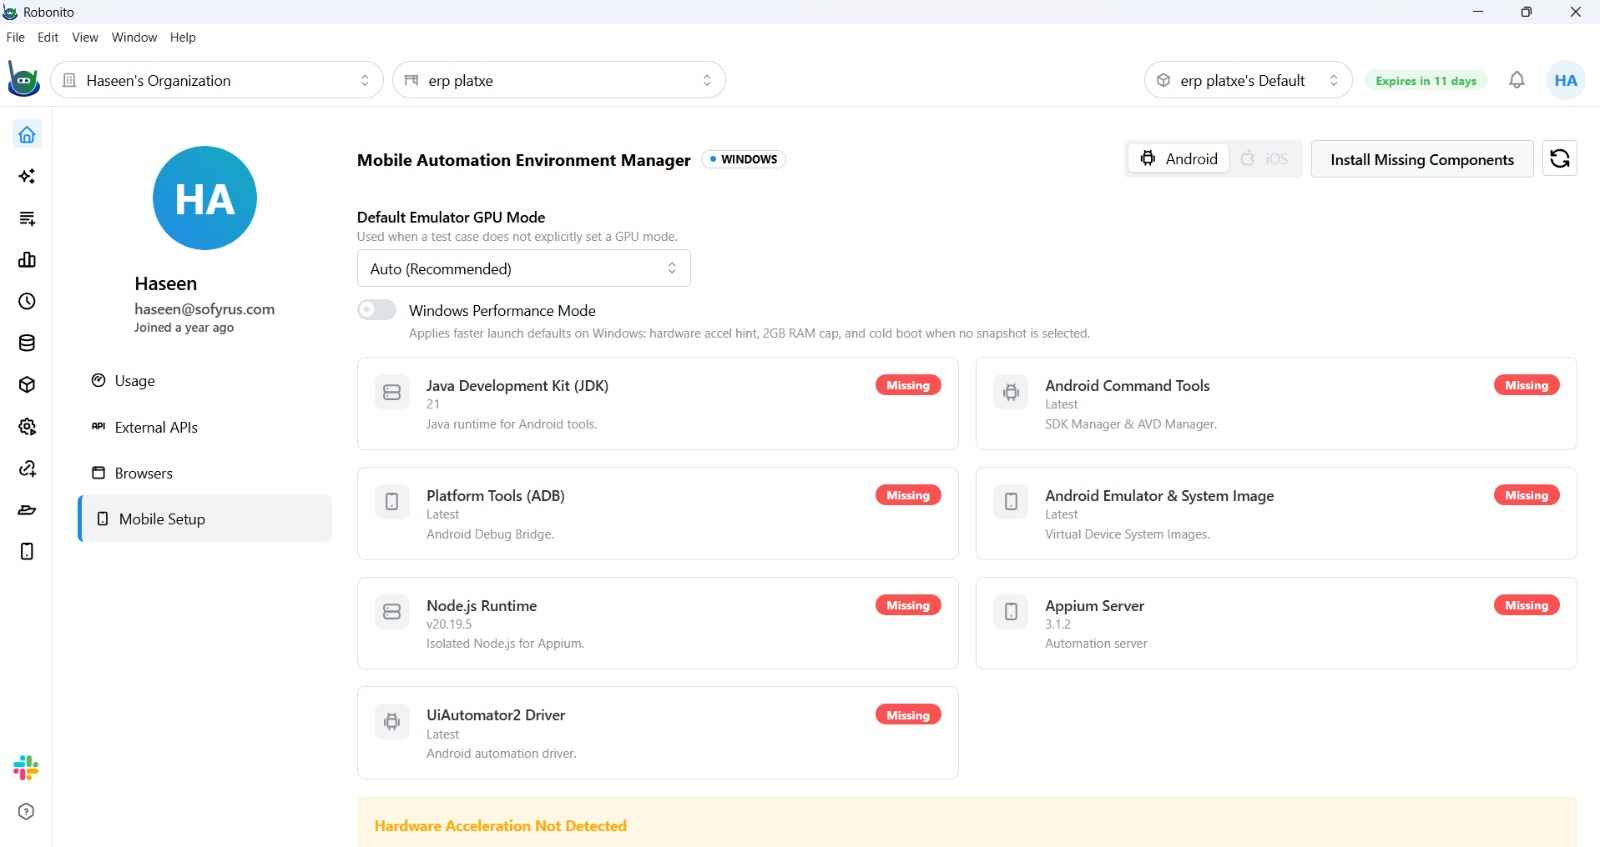The image size is (1600, 847).
Task: Open the gear settings sidebar icon
Action: click(27, 427)
